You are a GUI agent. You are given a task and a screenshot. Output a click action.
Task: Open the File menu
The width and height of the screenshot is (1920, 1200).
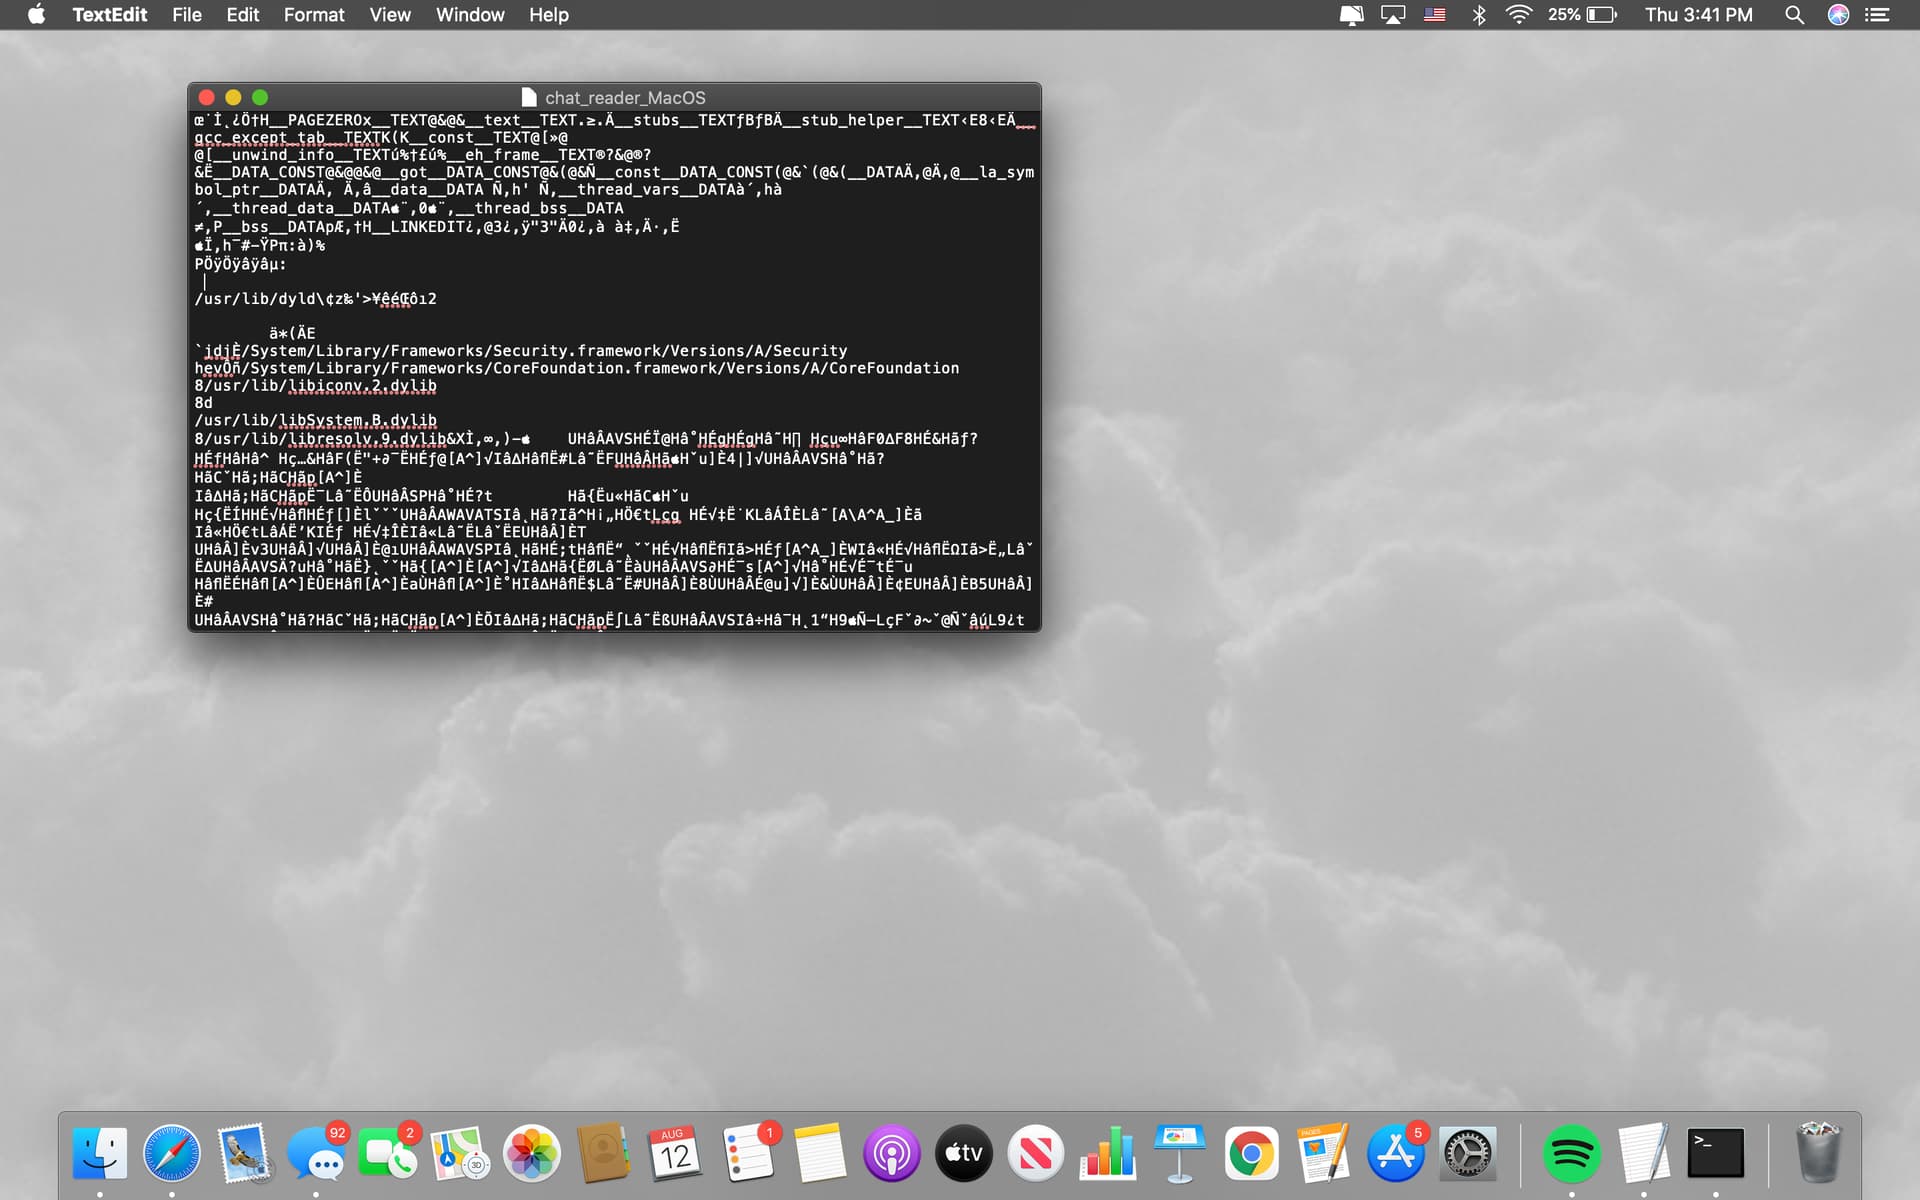[x=187, y=15]
